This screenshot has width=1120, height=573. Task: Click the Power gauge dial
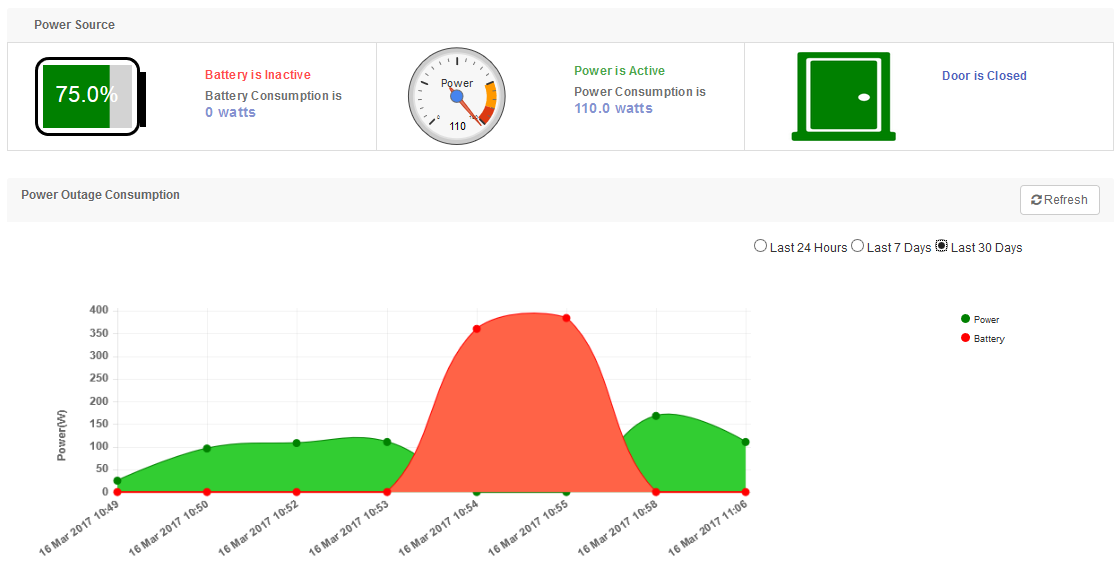(457, 96)
